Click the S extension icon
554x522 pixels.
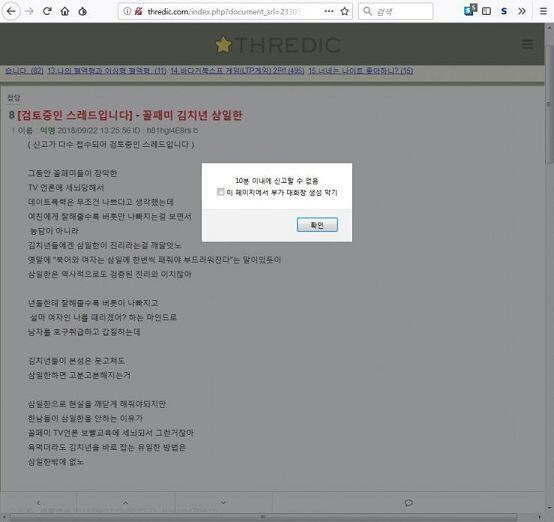(x=504, y=11)
